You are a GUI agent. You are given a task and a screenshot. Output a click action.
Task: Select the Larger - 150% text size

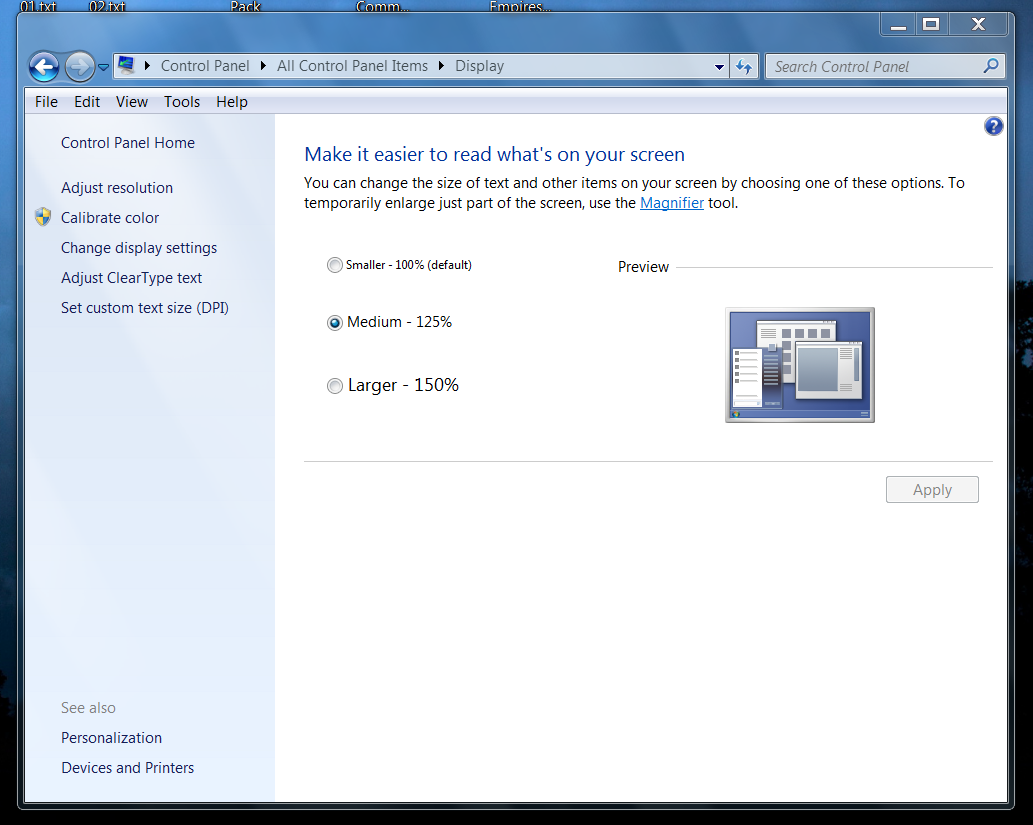[x=335, y=386]
